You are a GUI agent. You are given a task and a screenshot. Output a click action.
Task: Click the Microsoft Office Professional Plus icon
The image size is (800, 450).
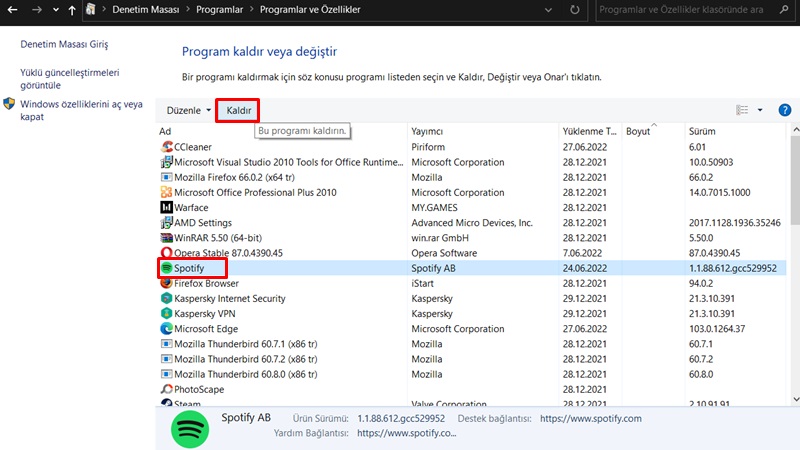tap(166, 192)
